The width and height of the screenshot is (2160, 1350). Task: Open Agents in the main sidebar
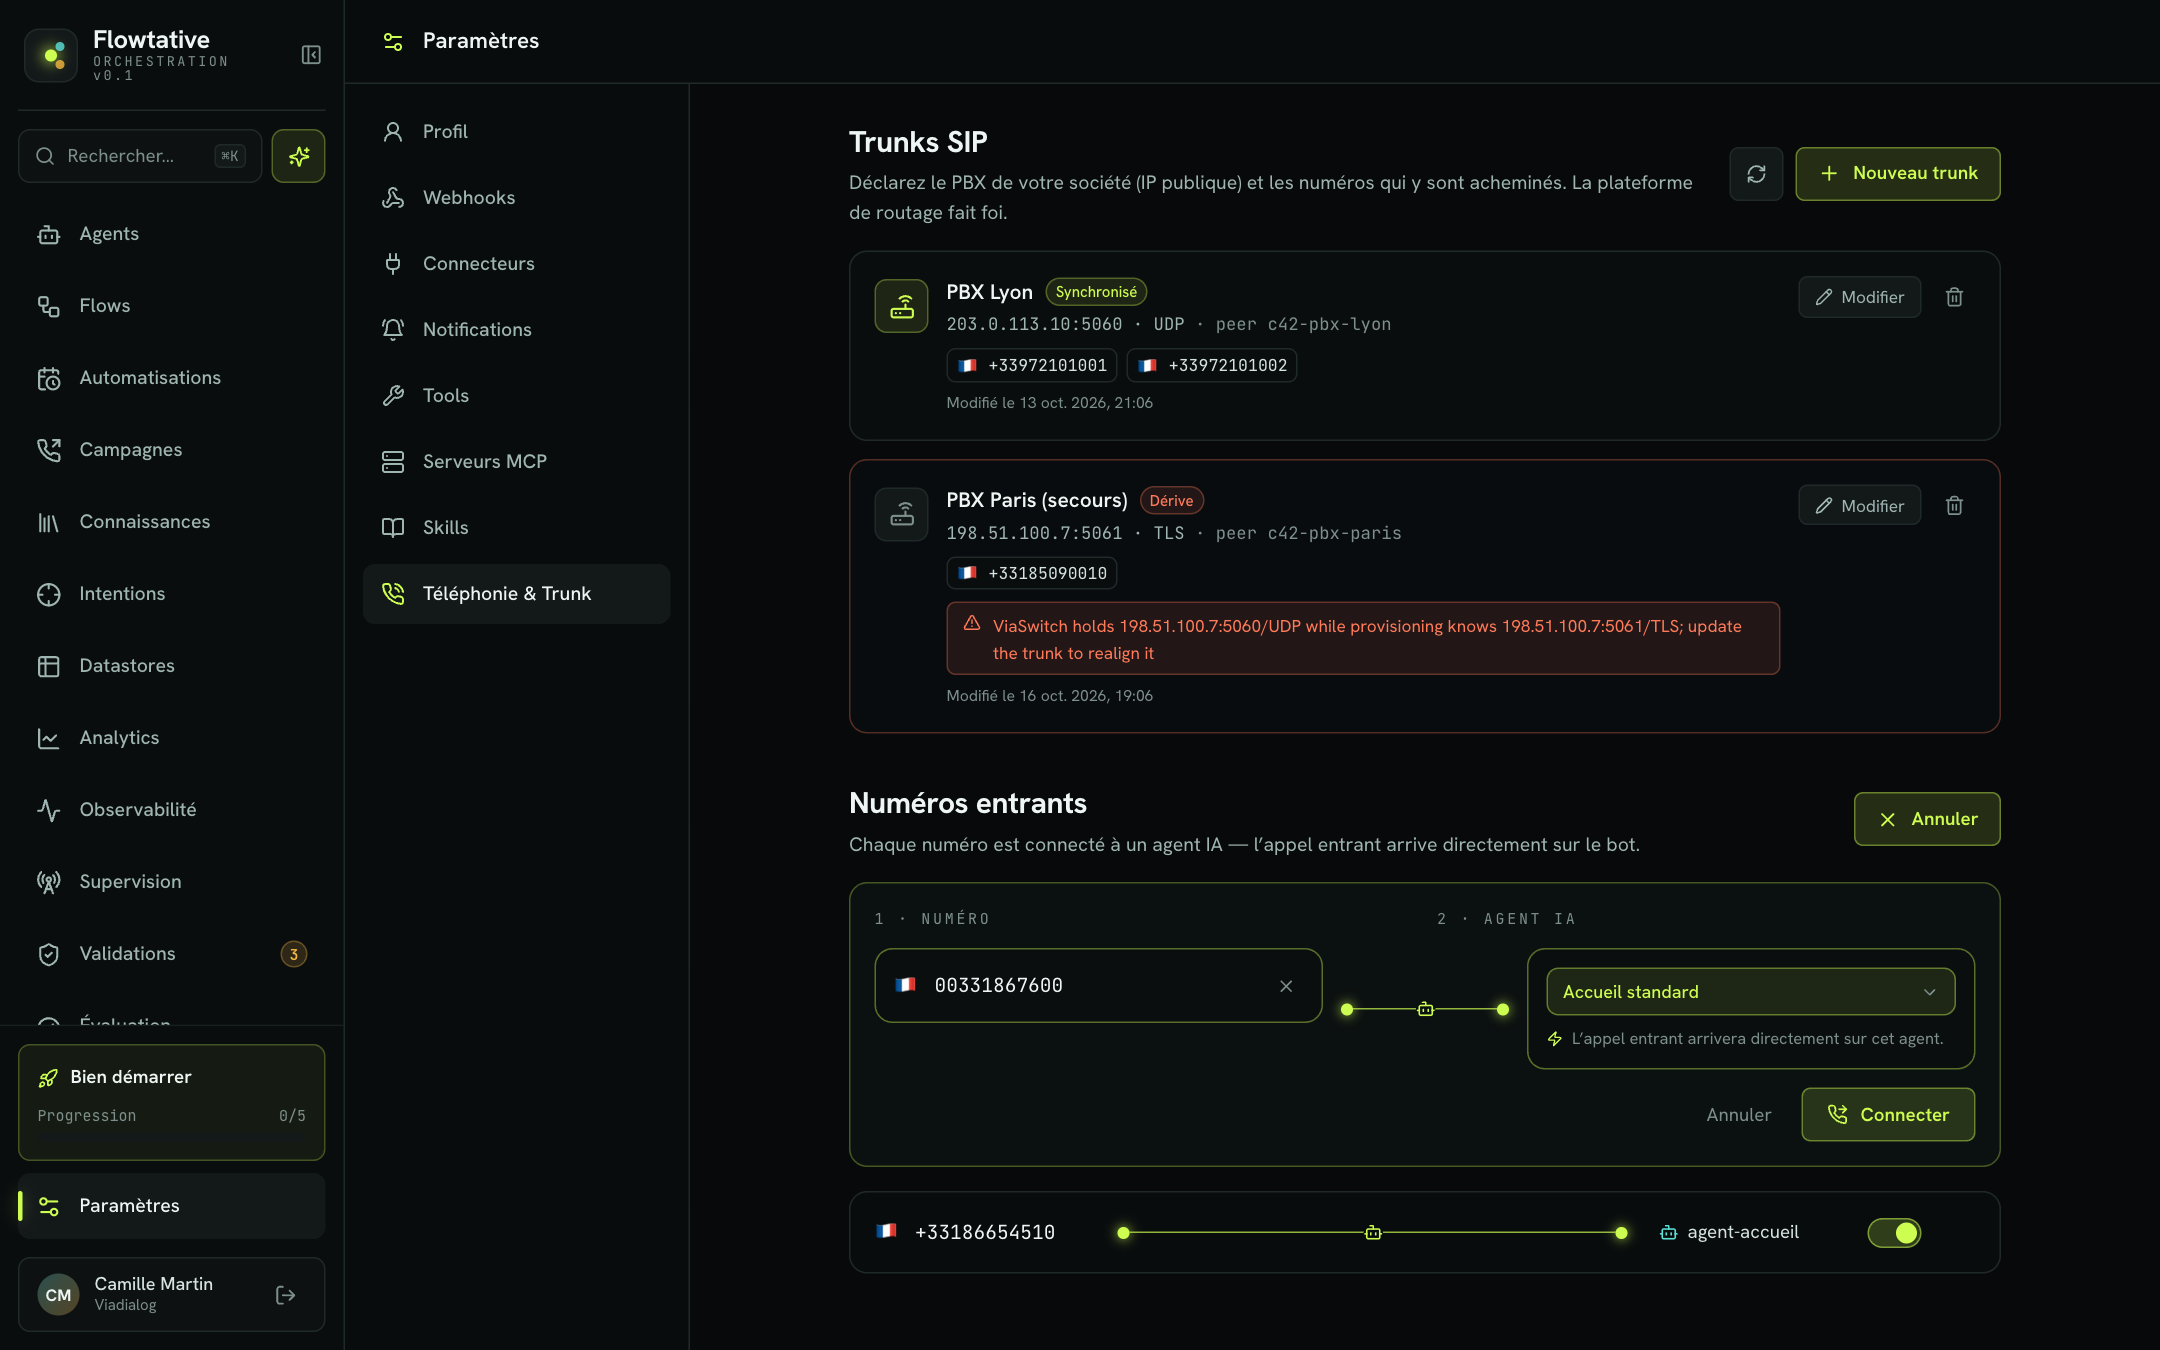pyautogui.click(x=172, y=234)
